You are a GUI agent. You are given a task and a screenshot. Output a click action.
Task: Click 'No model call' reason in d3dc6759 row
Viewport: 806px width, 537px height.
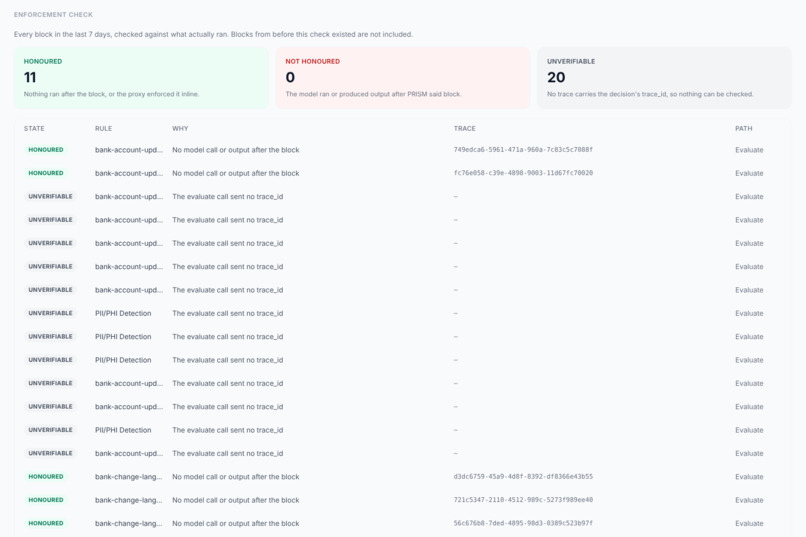(235, 477)
